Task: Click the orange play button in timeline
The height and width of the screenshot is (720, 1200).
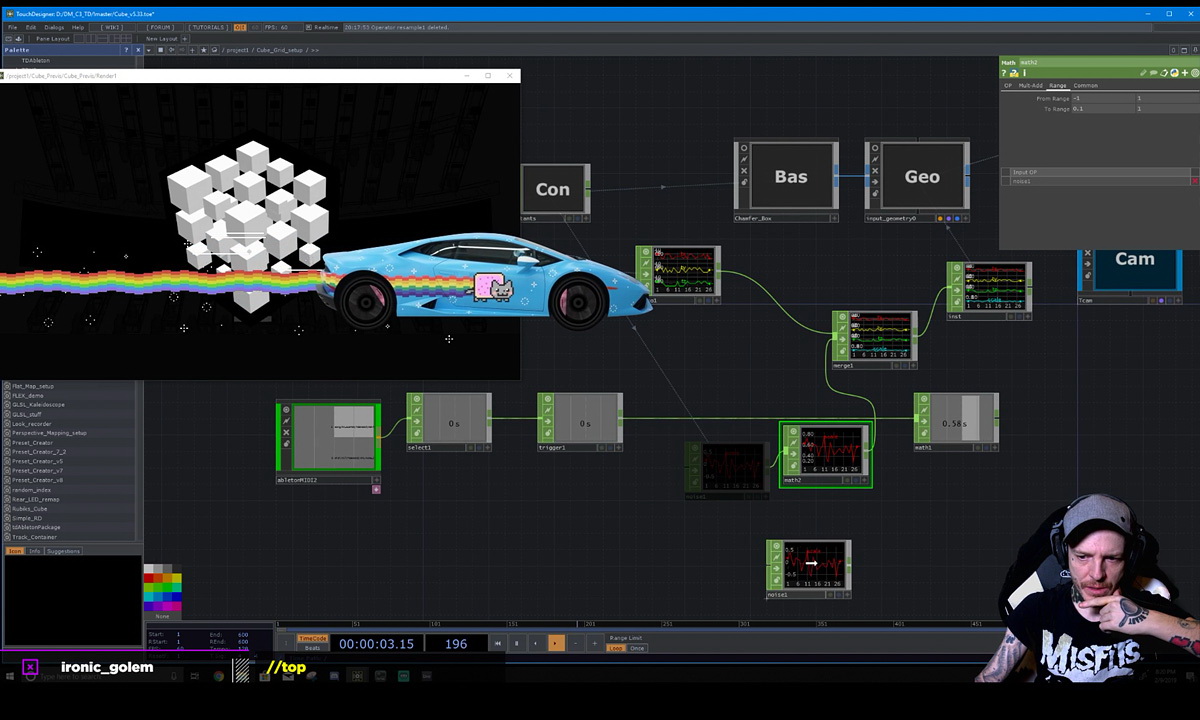Action: (556, 643)
